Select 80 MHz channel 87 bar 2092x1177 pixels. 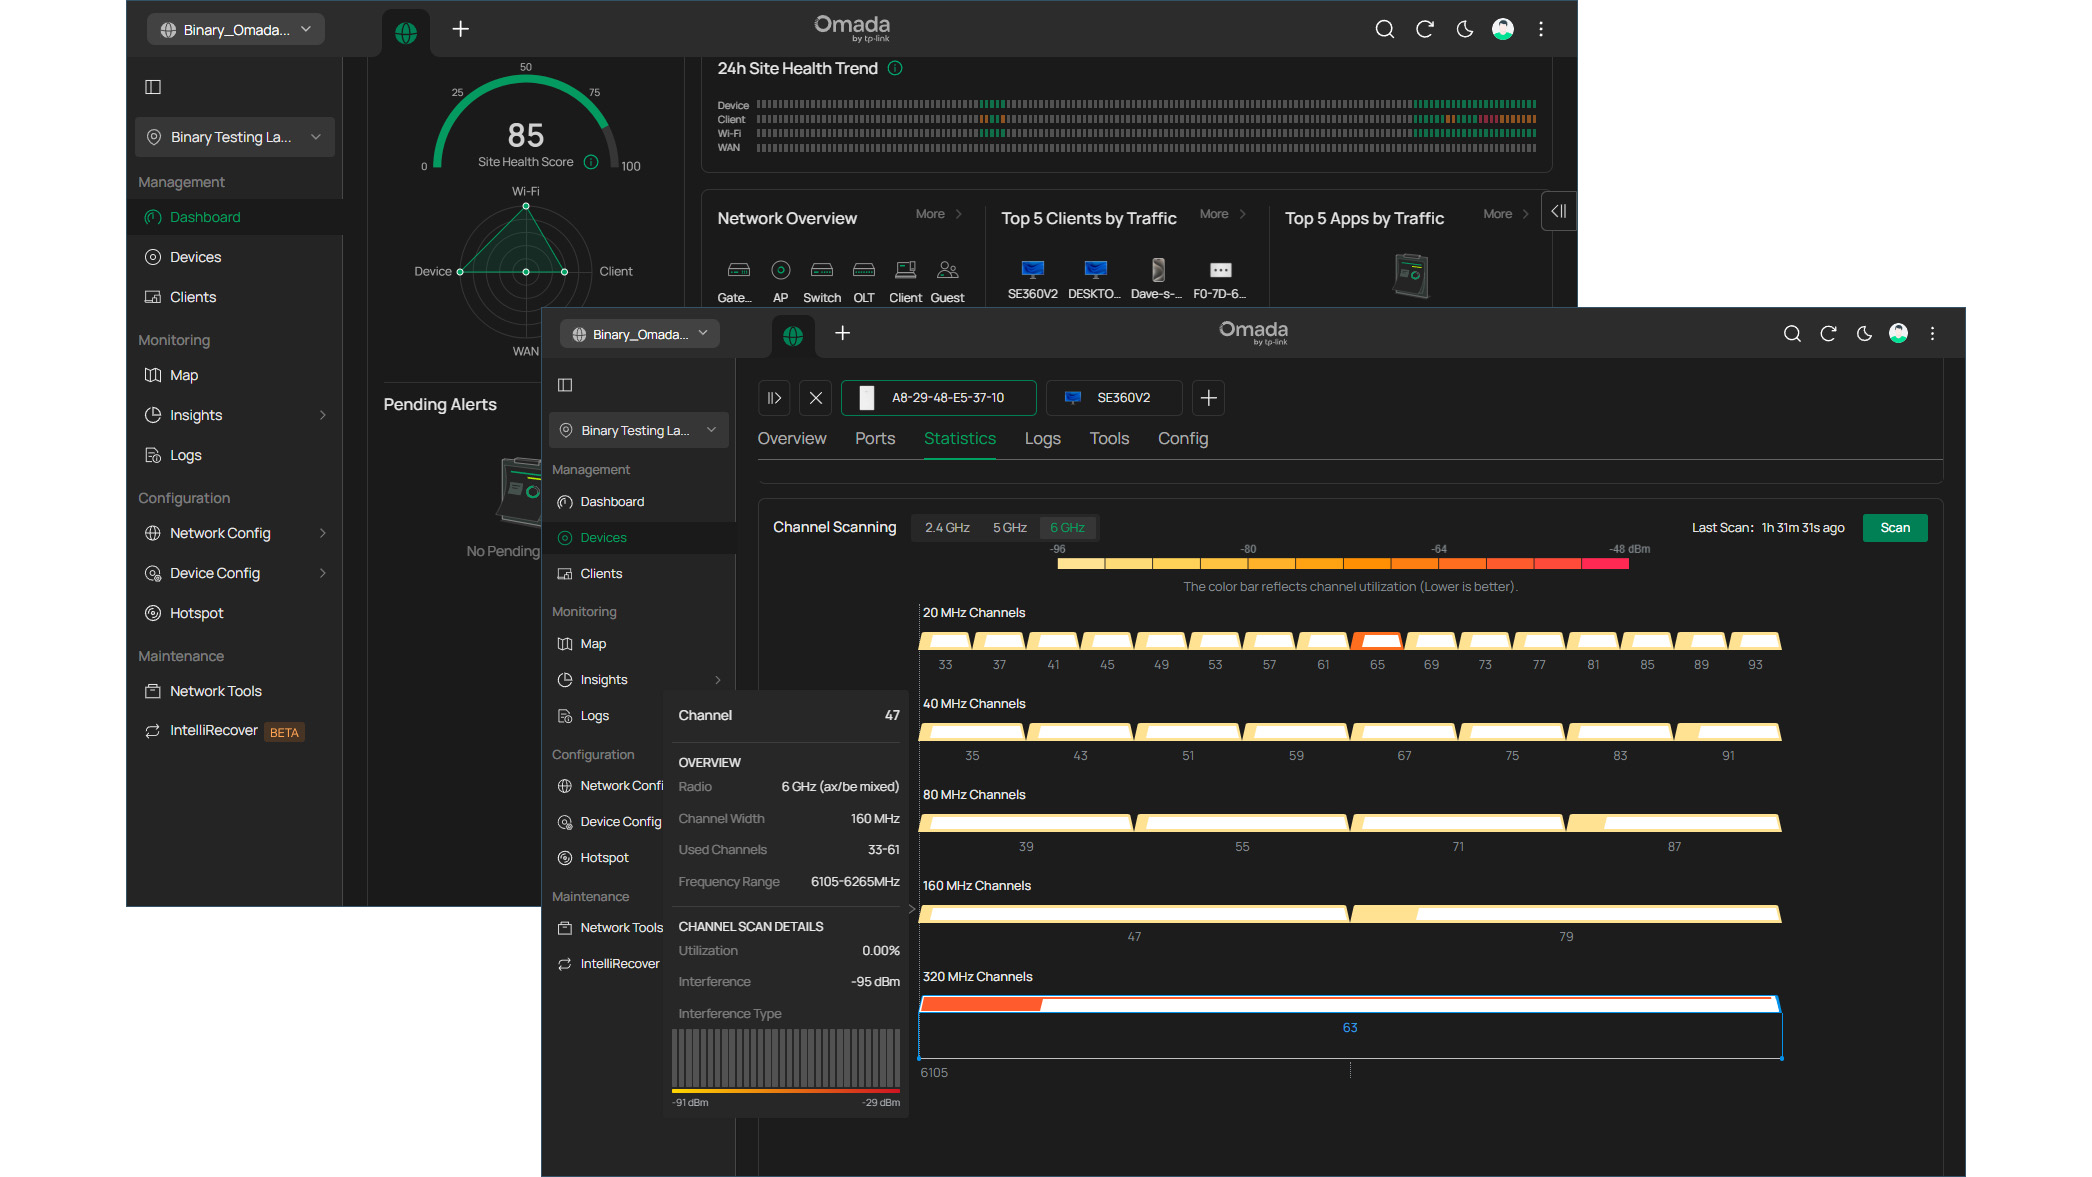(1674, 823)
